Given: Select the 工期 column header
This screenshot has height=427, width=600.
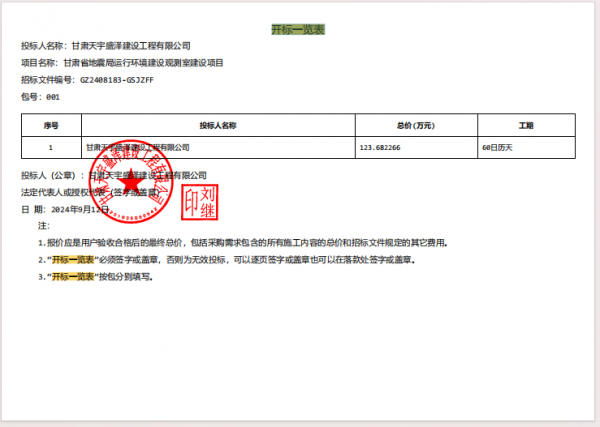Looking at the screenshot, I should [525, 125].
